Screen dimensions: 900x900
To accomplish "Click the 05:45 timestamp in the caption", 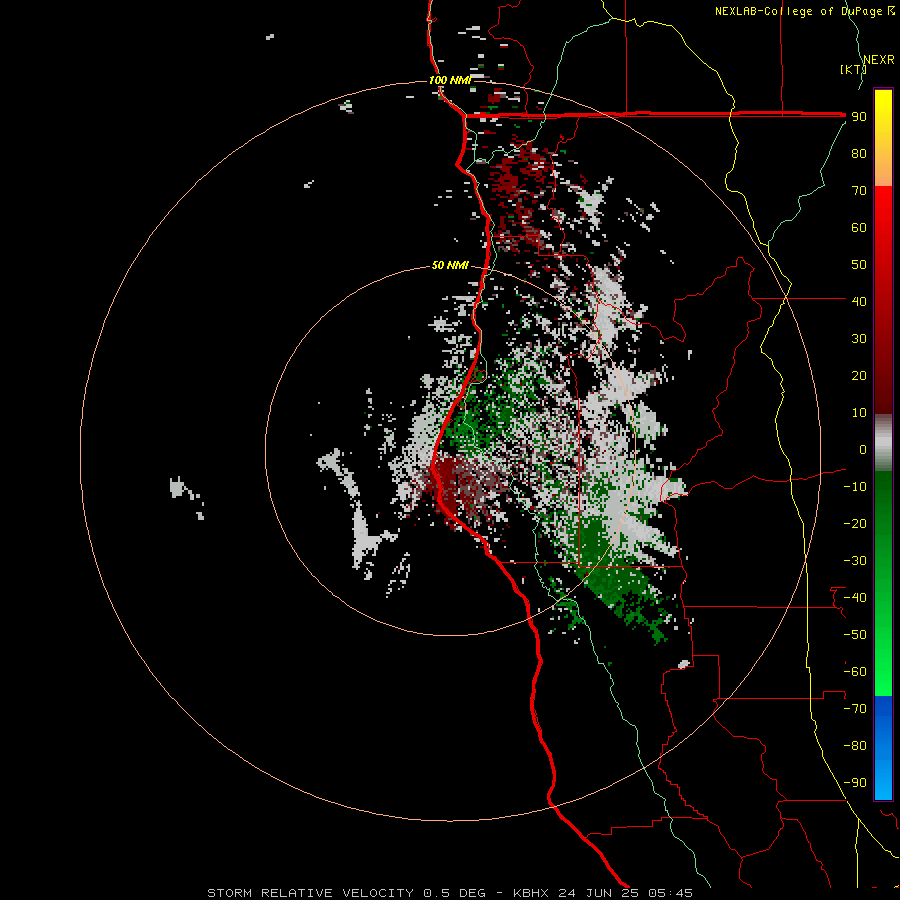I will pyautogui.click(x=670, y=893).
